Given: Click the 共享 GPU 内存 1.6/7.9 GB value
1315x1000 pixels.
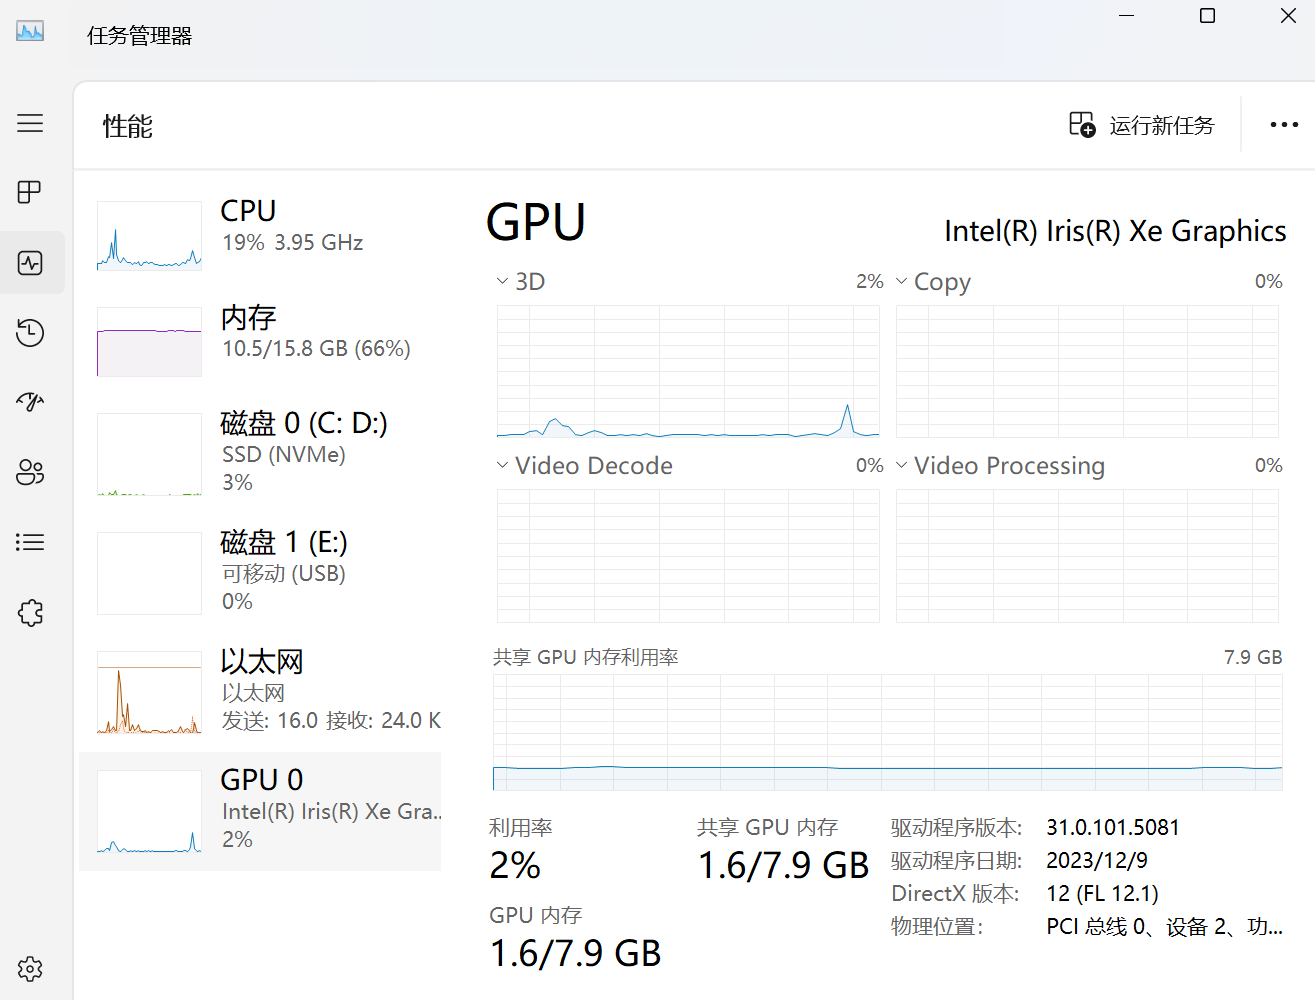Looking at the screenshot, I should (783, 865).
